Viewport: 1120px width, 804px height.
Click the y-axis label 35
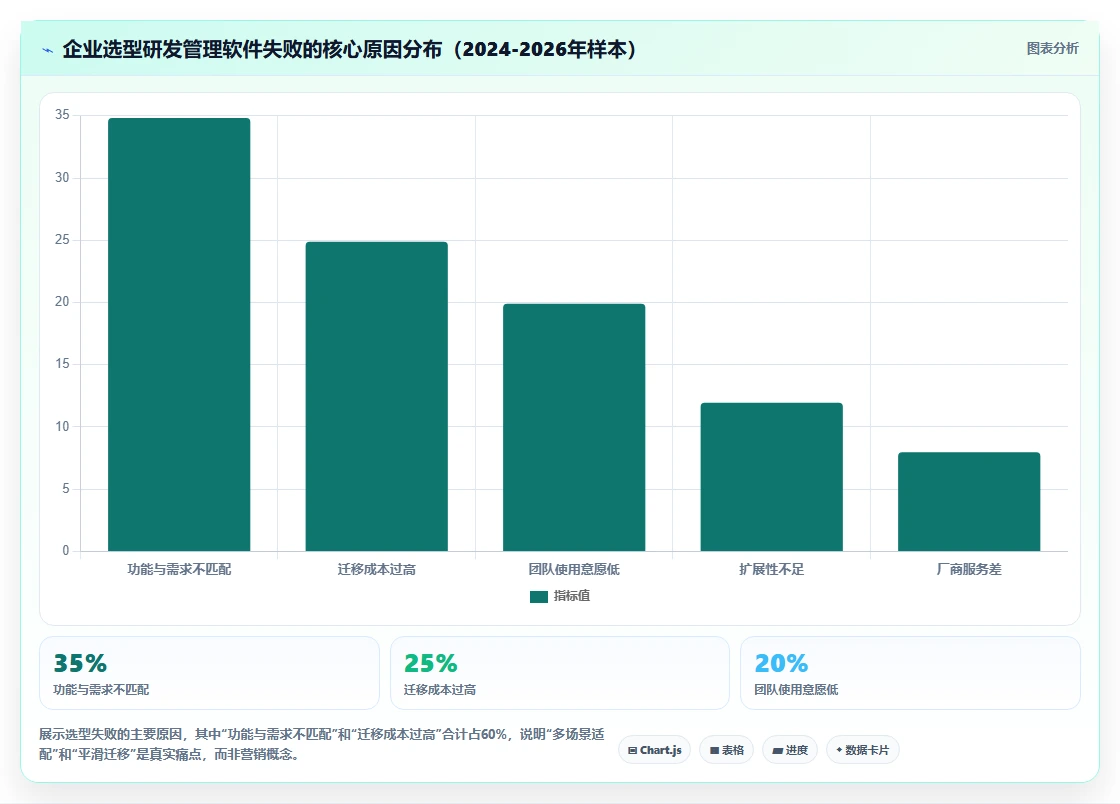(62, 115)
